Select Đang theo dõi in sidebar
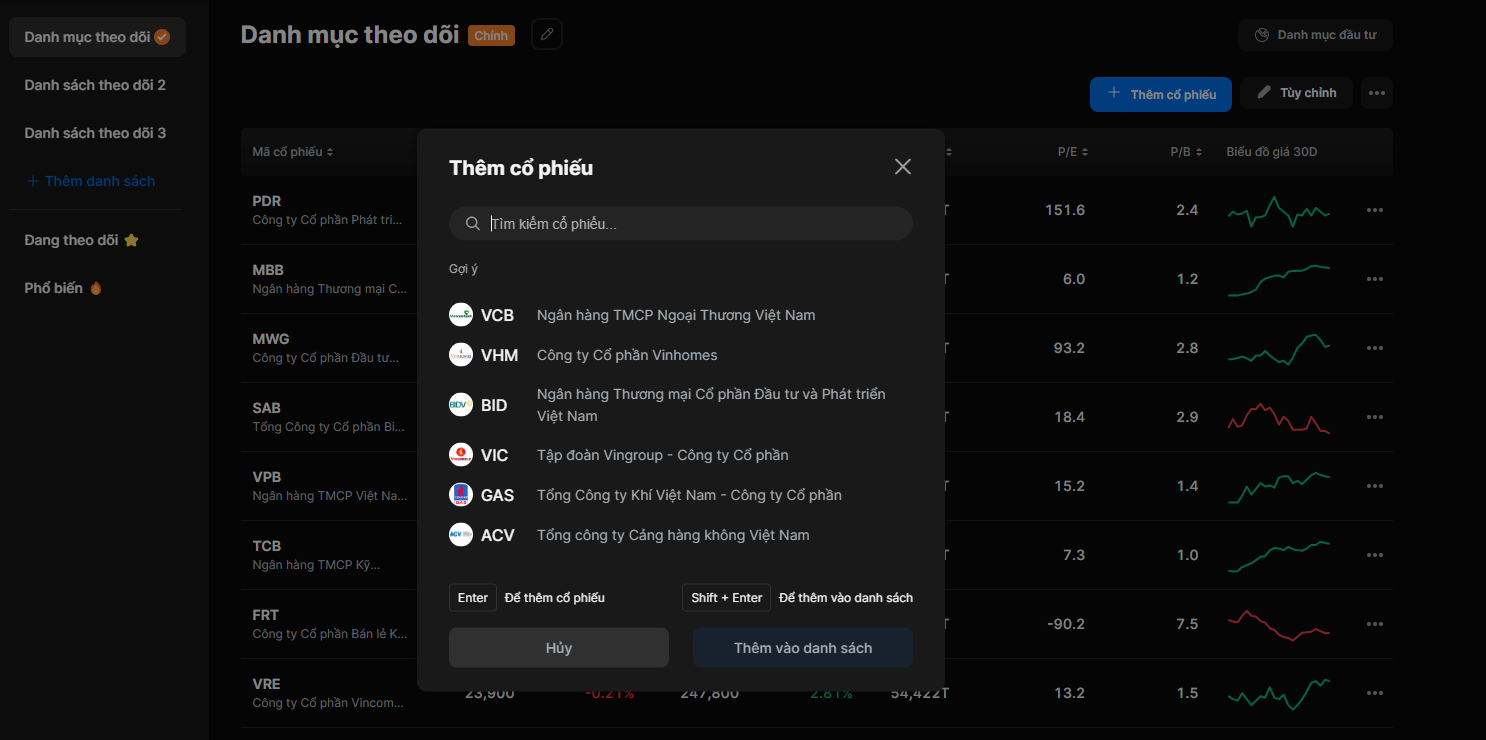 point(81,240)
